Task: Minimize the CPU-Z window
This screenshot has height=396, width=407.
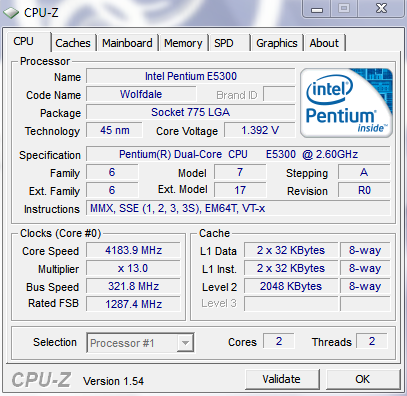Action: point(317,9)
